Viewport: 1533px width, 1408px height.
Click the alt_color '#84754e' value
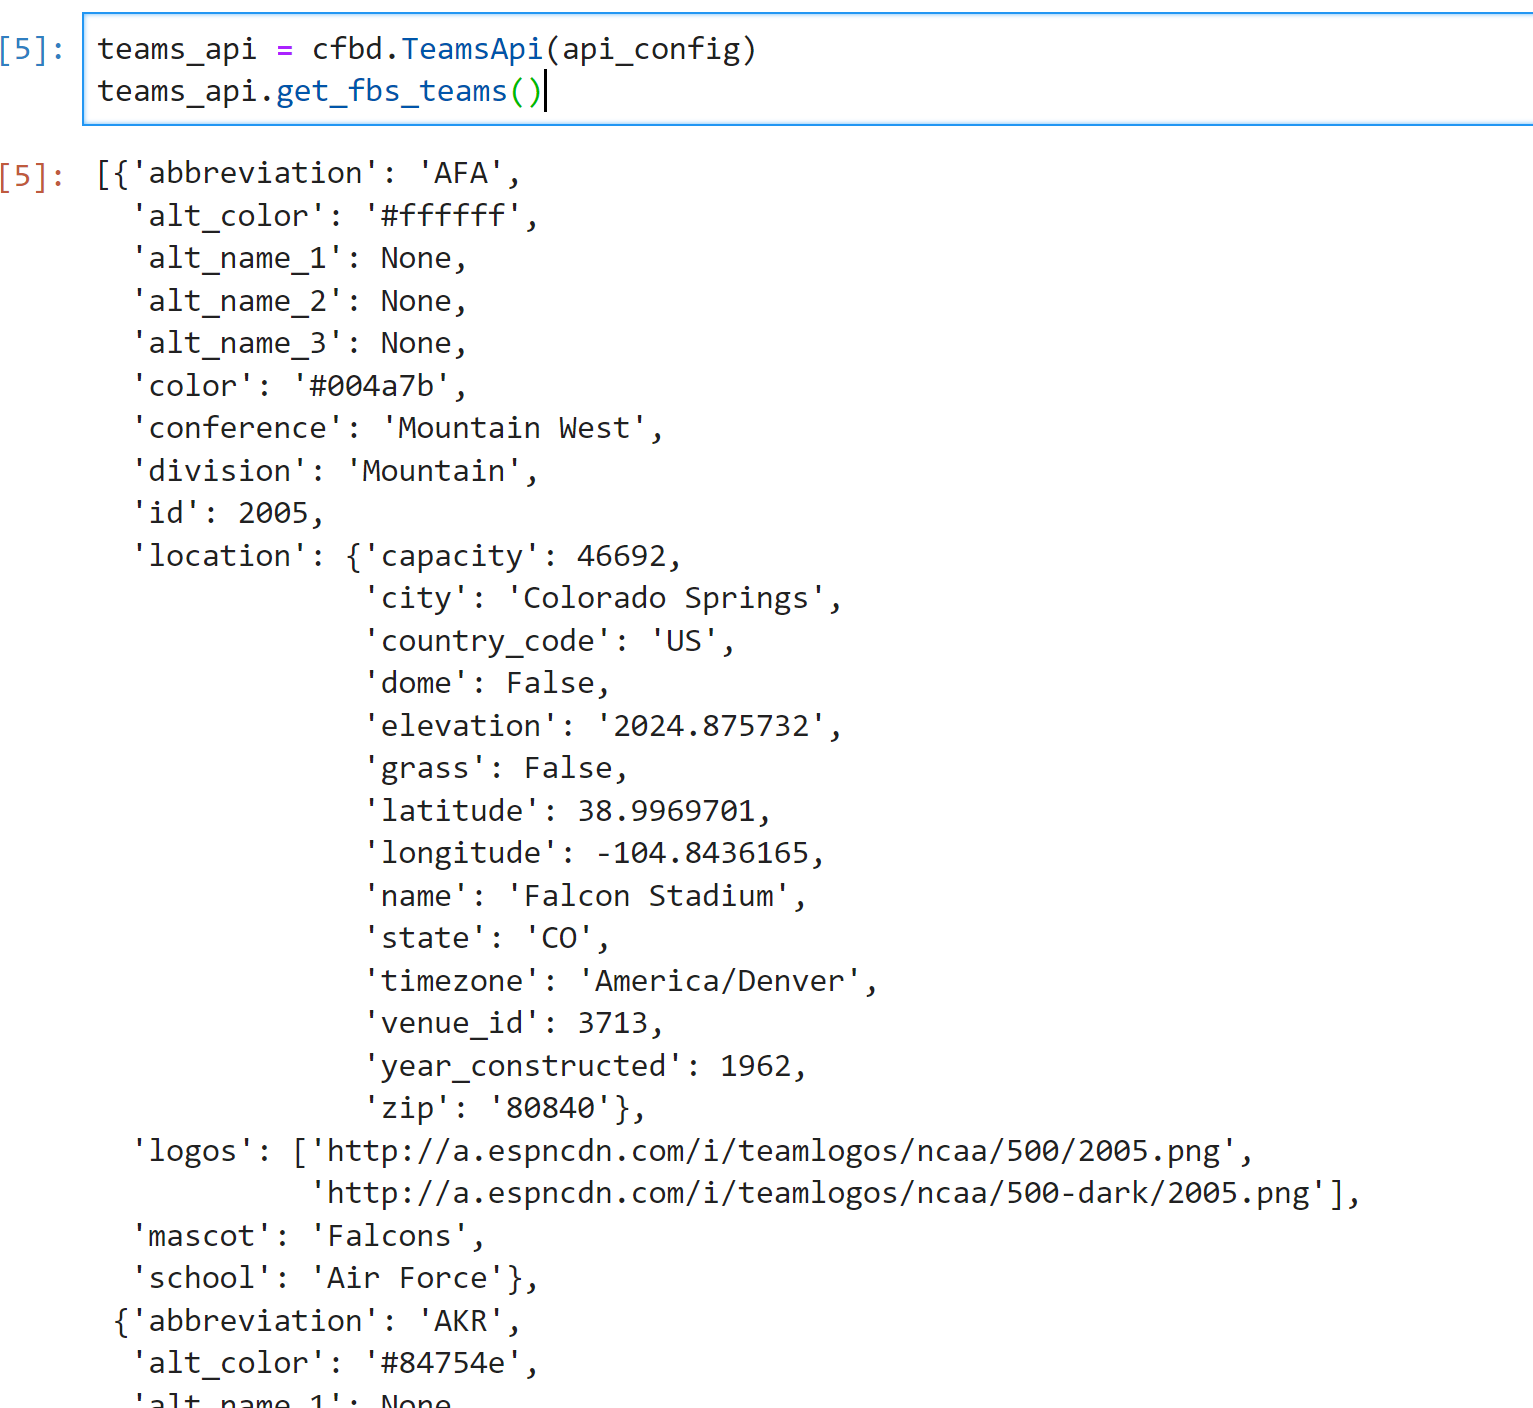point(443,1363)
